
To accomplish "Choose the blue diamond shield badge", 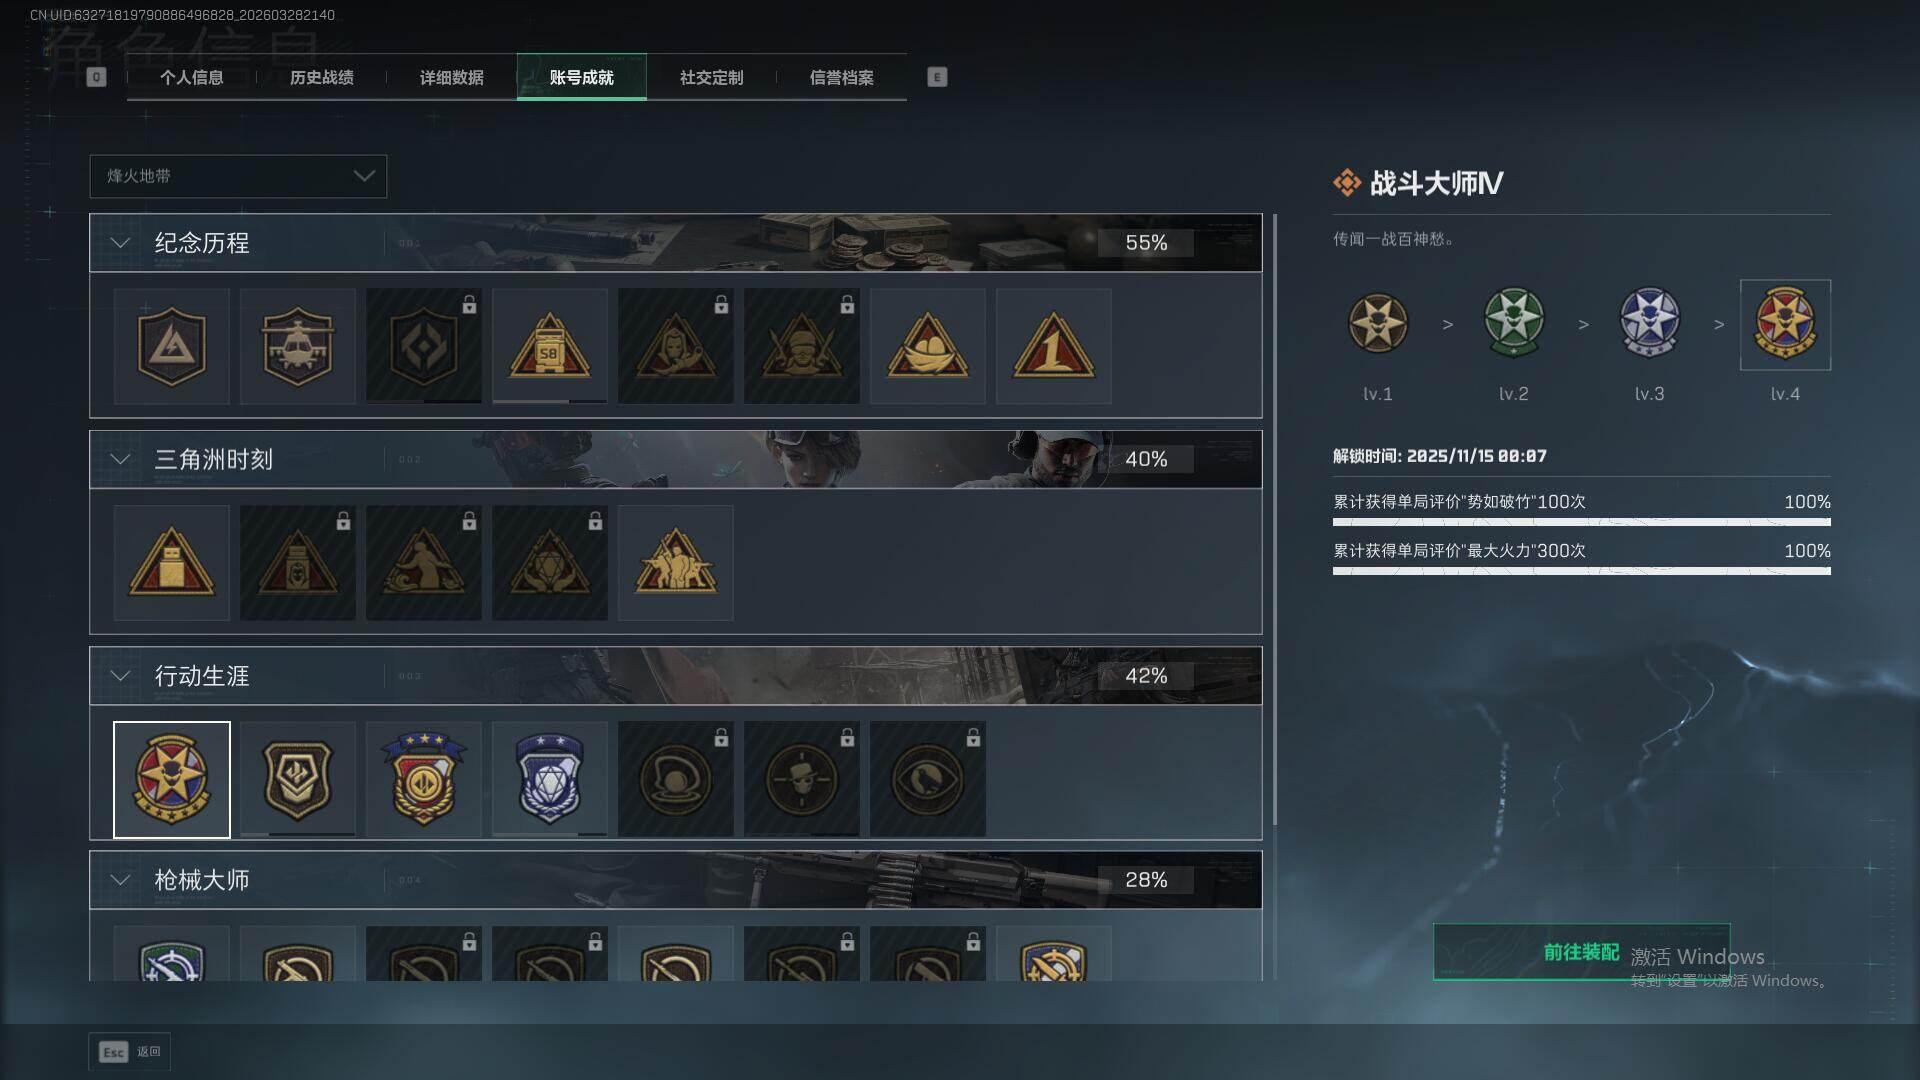I will 549,779.
